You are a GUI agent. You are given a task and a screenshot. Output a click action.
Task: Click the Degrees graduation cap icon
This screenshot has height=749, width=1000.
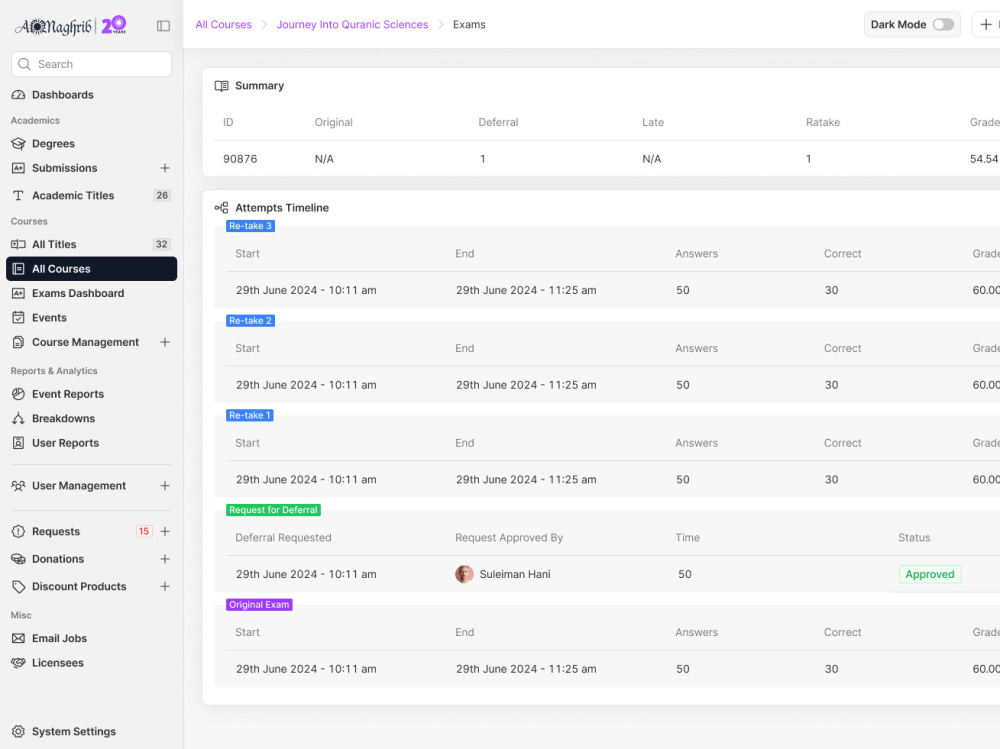tap(18, 144)
